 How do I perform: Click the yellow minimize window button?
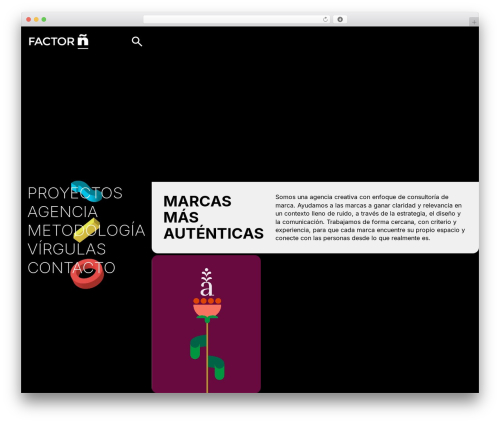[36, 19]
